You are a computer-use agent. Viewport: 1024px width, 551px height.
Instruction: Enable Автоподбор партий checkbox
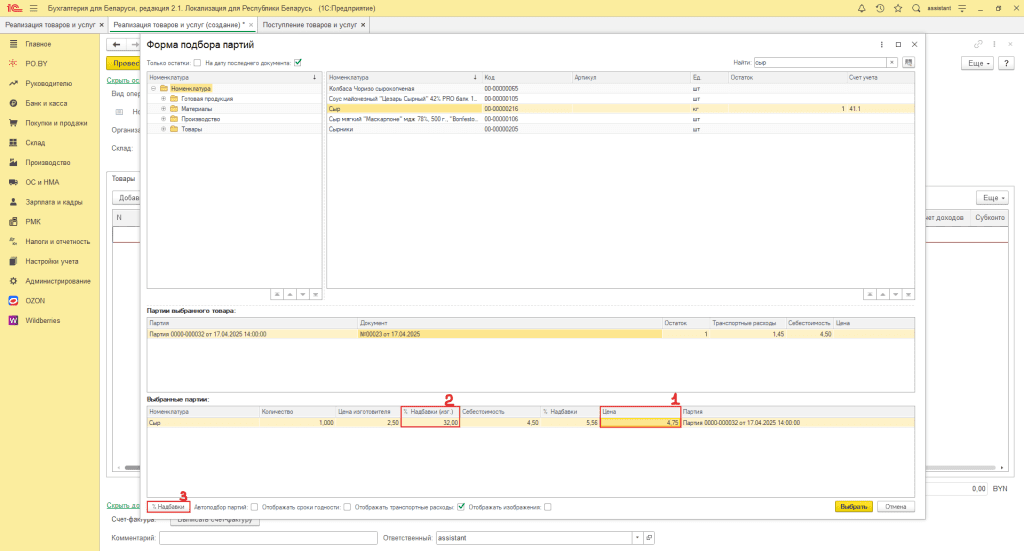pos(254,507)
